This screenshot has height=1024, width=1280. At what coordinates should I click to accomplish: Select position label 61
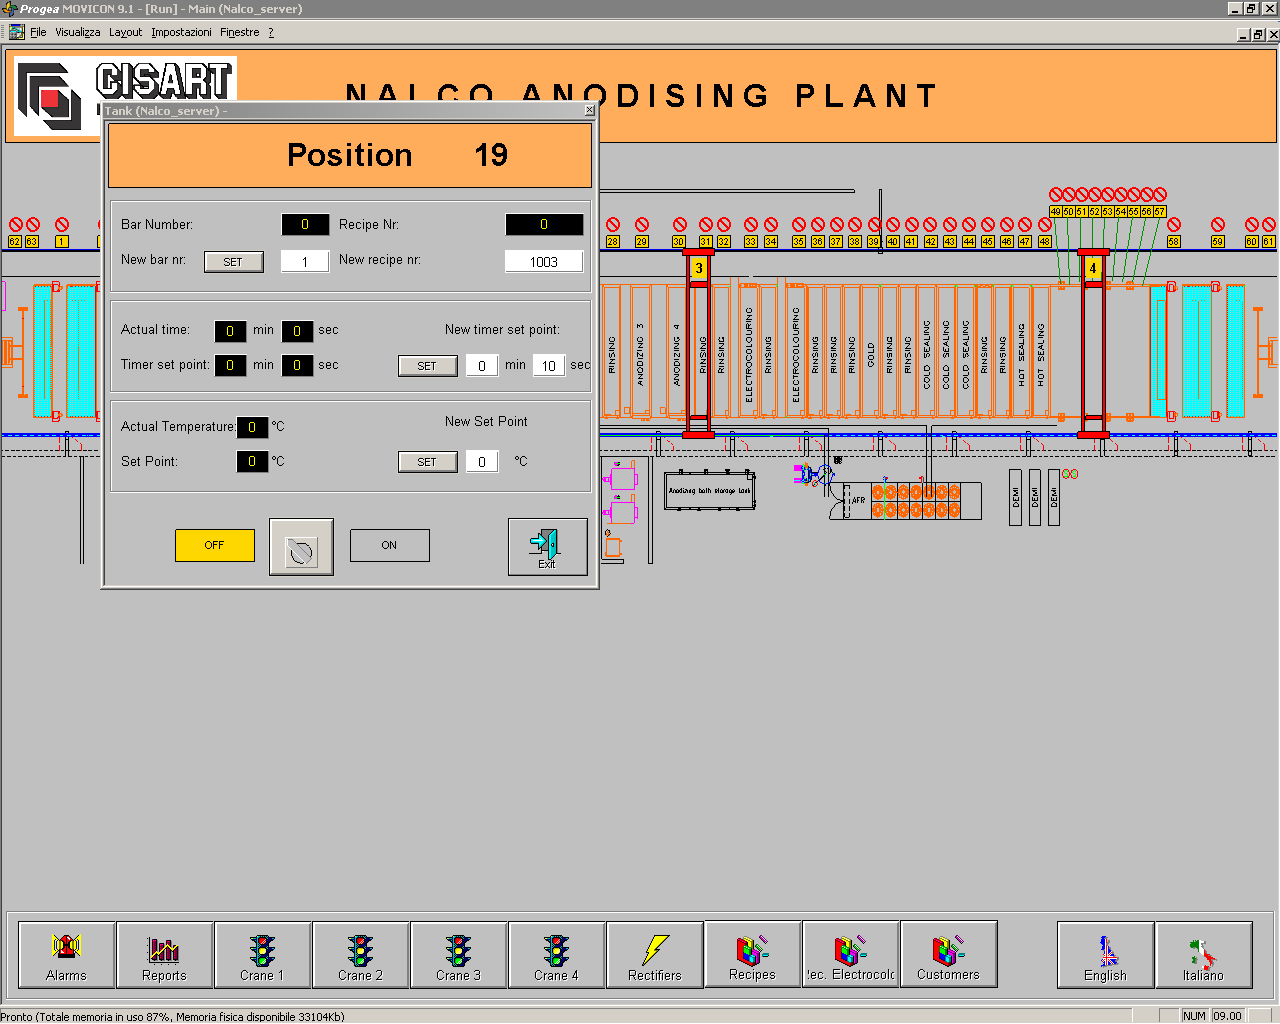(x=1268, y=242)
